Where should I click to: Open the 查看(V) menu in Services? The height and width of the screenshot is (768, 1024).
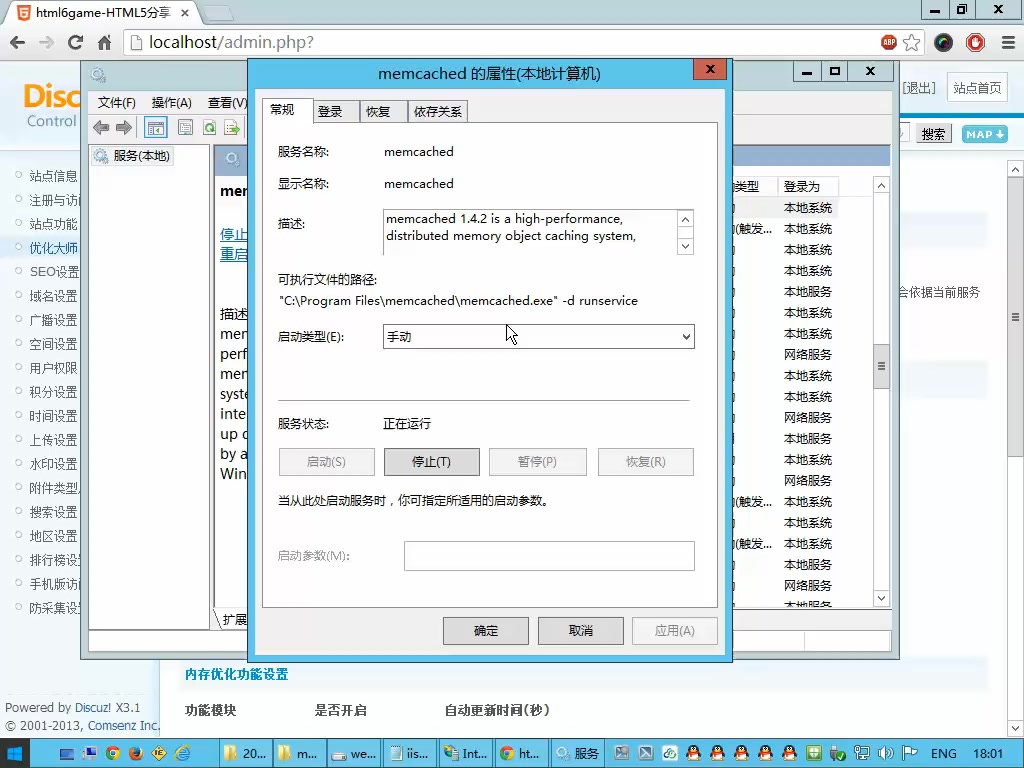pos(227,103)
